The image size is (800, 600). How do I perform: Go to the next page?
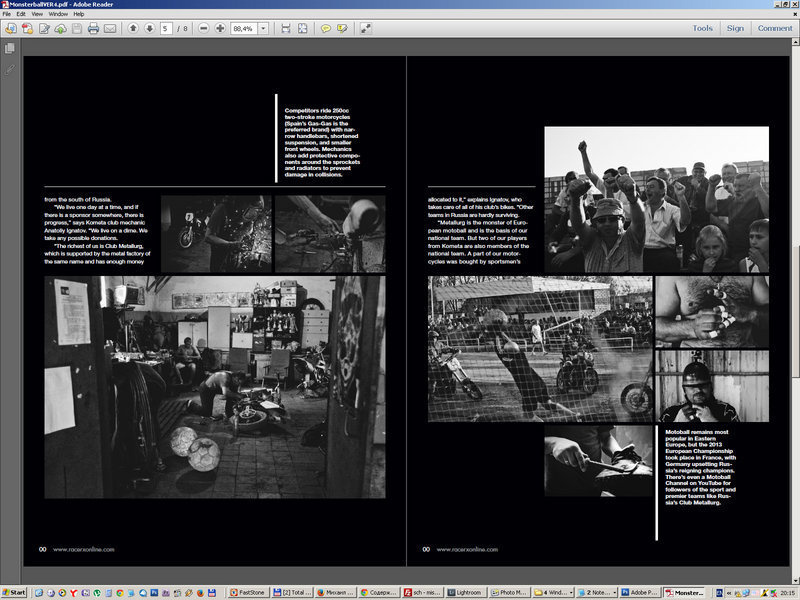point(150,28)
